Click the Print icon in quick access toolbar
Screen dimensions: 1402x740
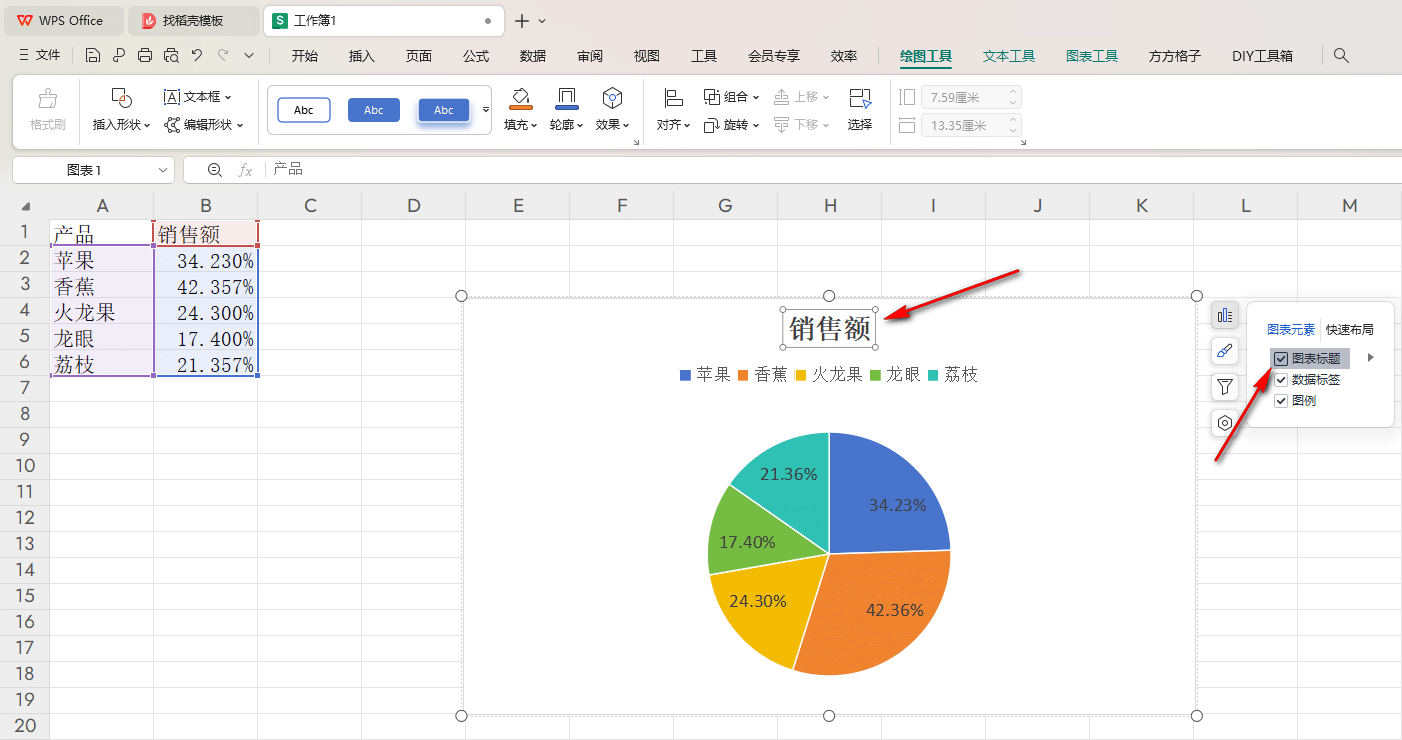point(145,56)
